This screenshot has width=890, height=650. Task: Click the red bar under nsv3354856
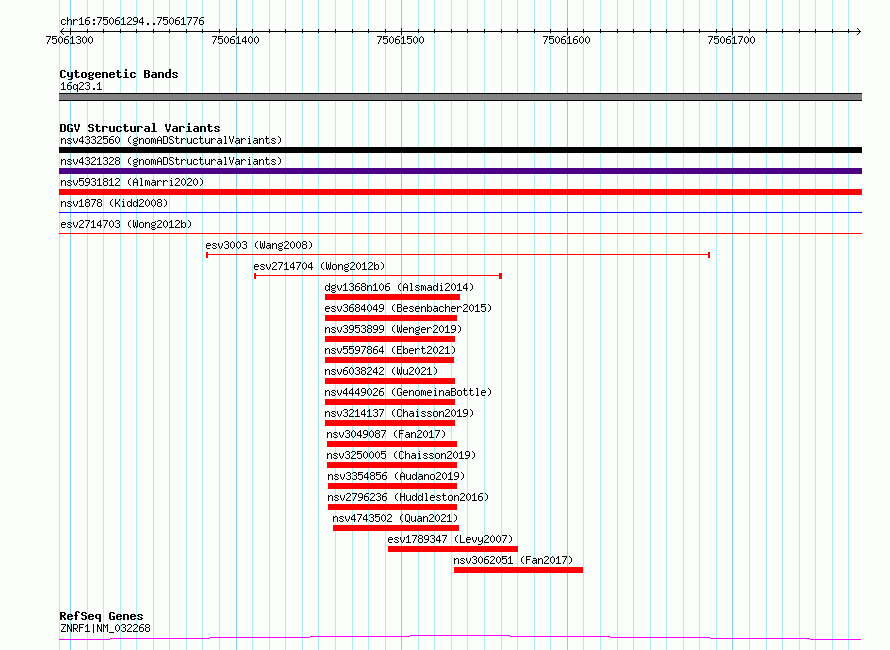pyautogui.click(x=392, y=486)
